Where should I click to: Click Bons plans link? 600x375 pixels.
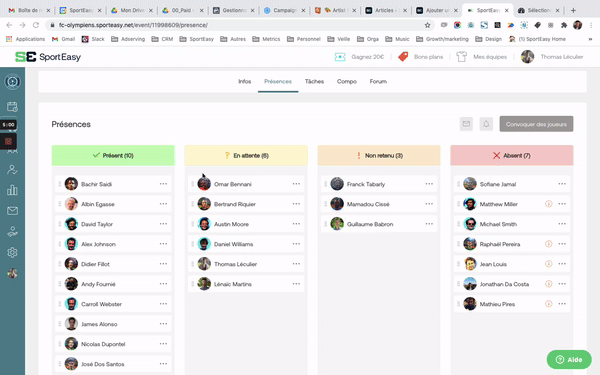428,57
